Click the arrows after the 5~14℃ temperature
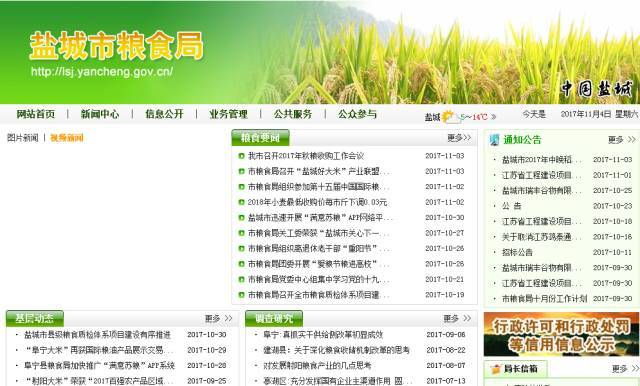This screenshot has width=640, height=386. [493, 117]
